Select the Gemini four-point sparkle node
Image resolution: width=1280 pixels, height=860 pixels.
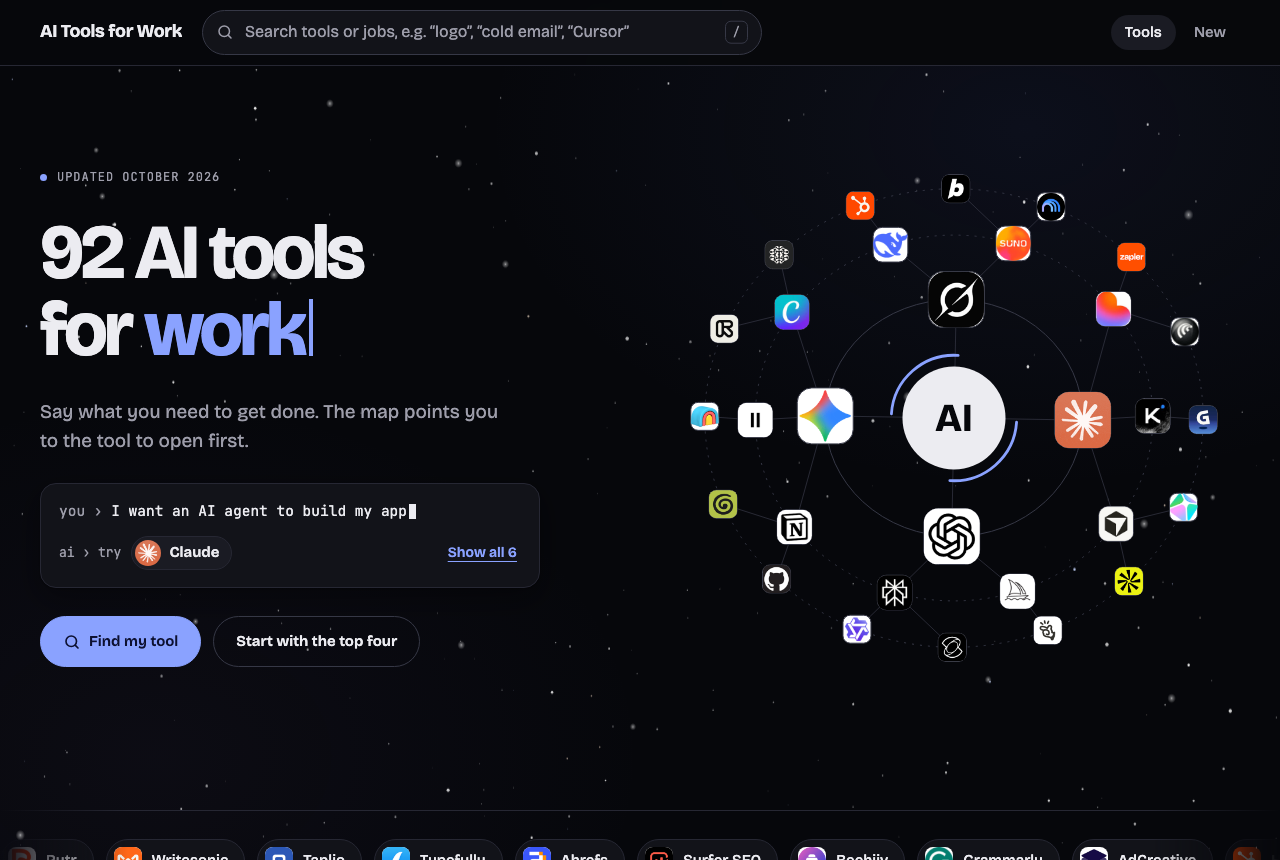coord(825,416)
